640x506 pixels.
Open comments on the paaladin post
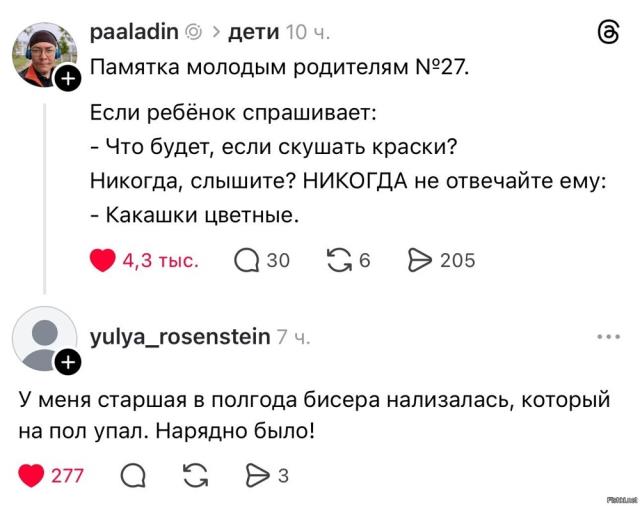pos(246,260)
